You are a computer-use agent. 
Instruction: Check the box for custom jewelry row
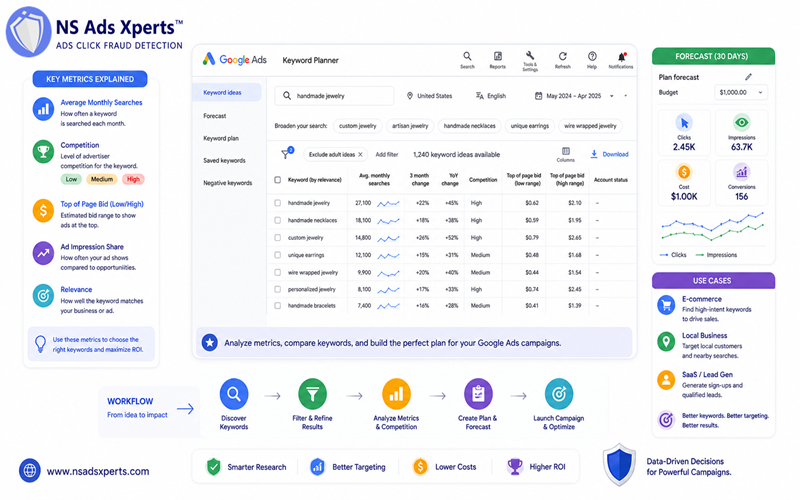(278, 238)
